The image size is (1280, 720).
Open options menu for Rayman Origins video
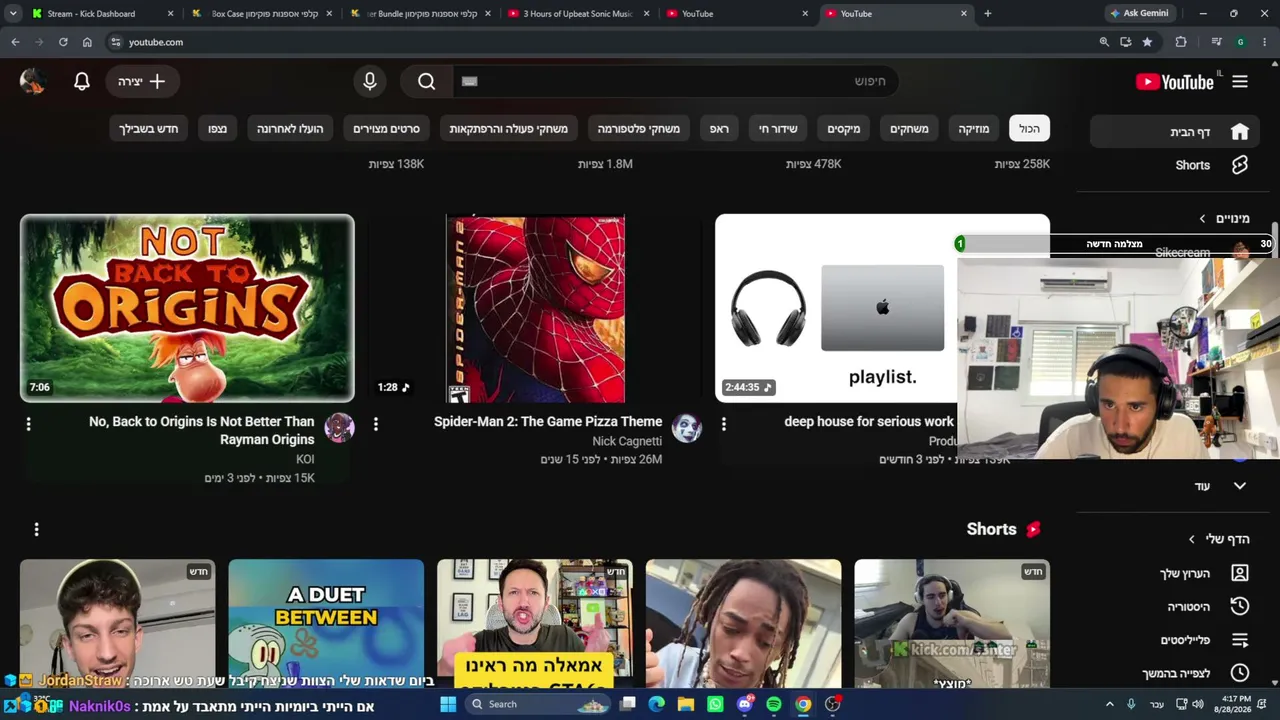pyautogui.click(x=28, y=424)
